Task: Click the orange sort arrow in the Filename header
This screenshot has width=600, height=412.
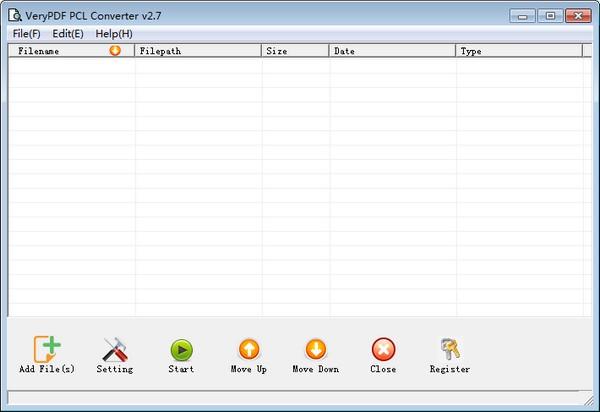Action: point(115,50)
